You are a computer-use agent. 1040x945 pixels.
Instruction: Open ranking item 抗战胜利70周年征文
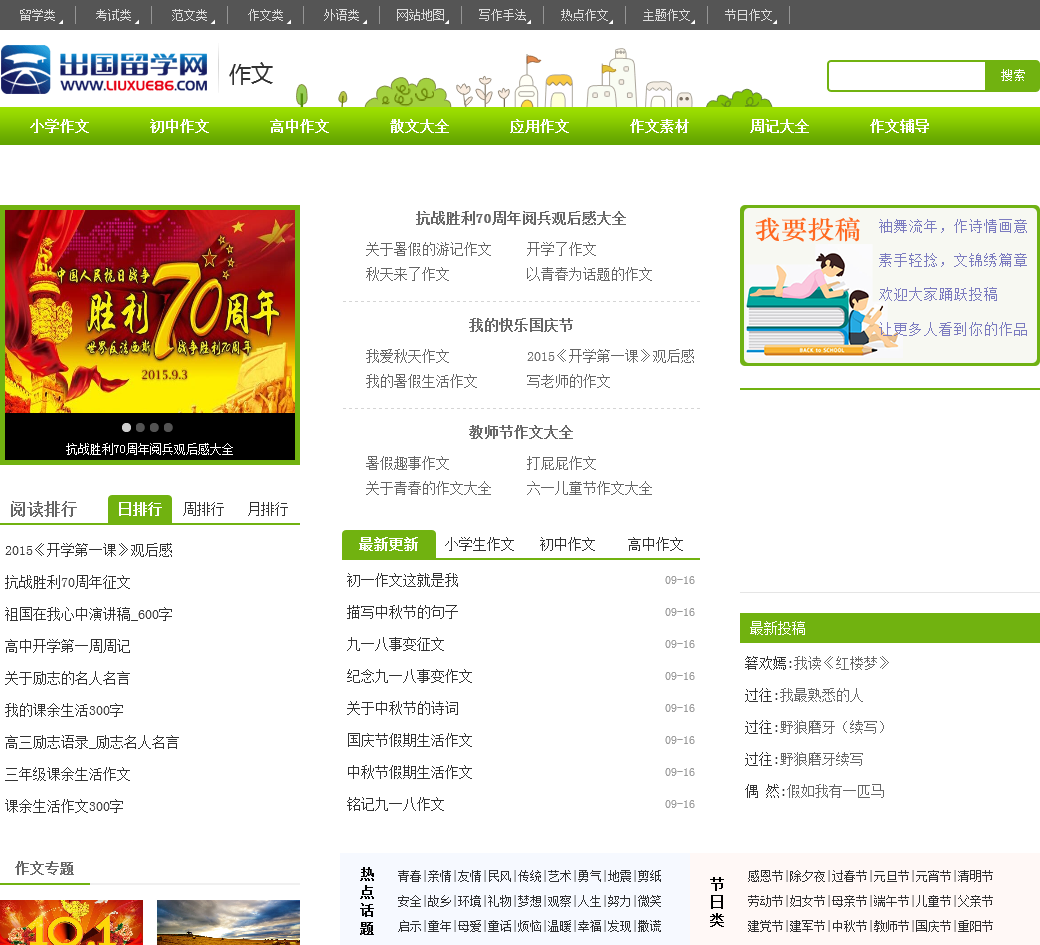[x=68, y=582]
